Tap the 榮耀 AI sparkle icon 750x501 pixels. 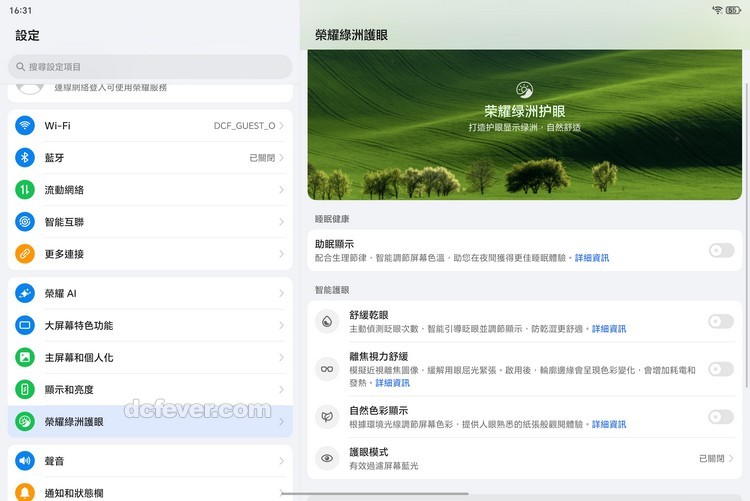pyautogui.click(x=25, y=293)
